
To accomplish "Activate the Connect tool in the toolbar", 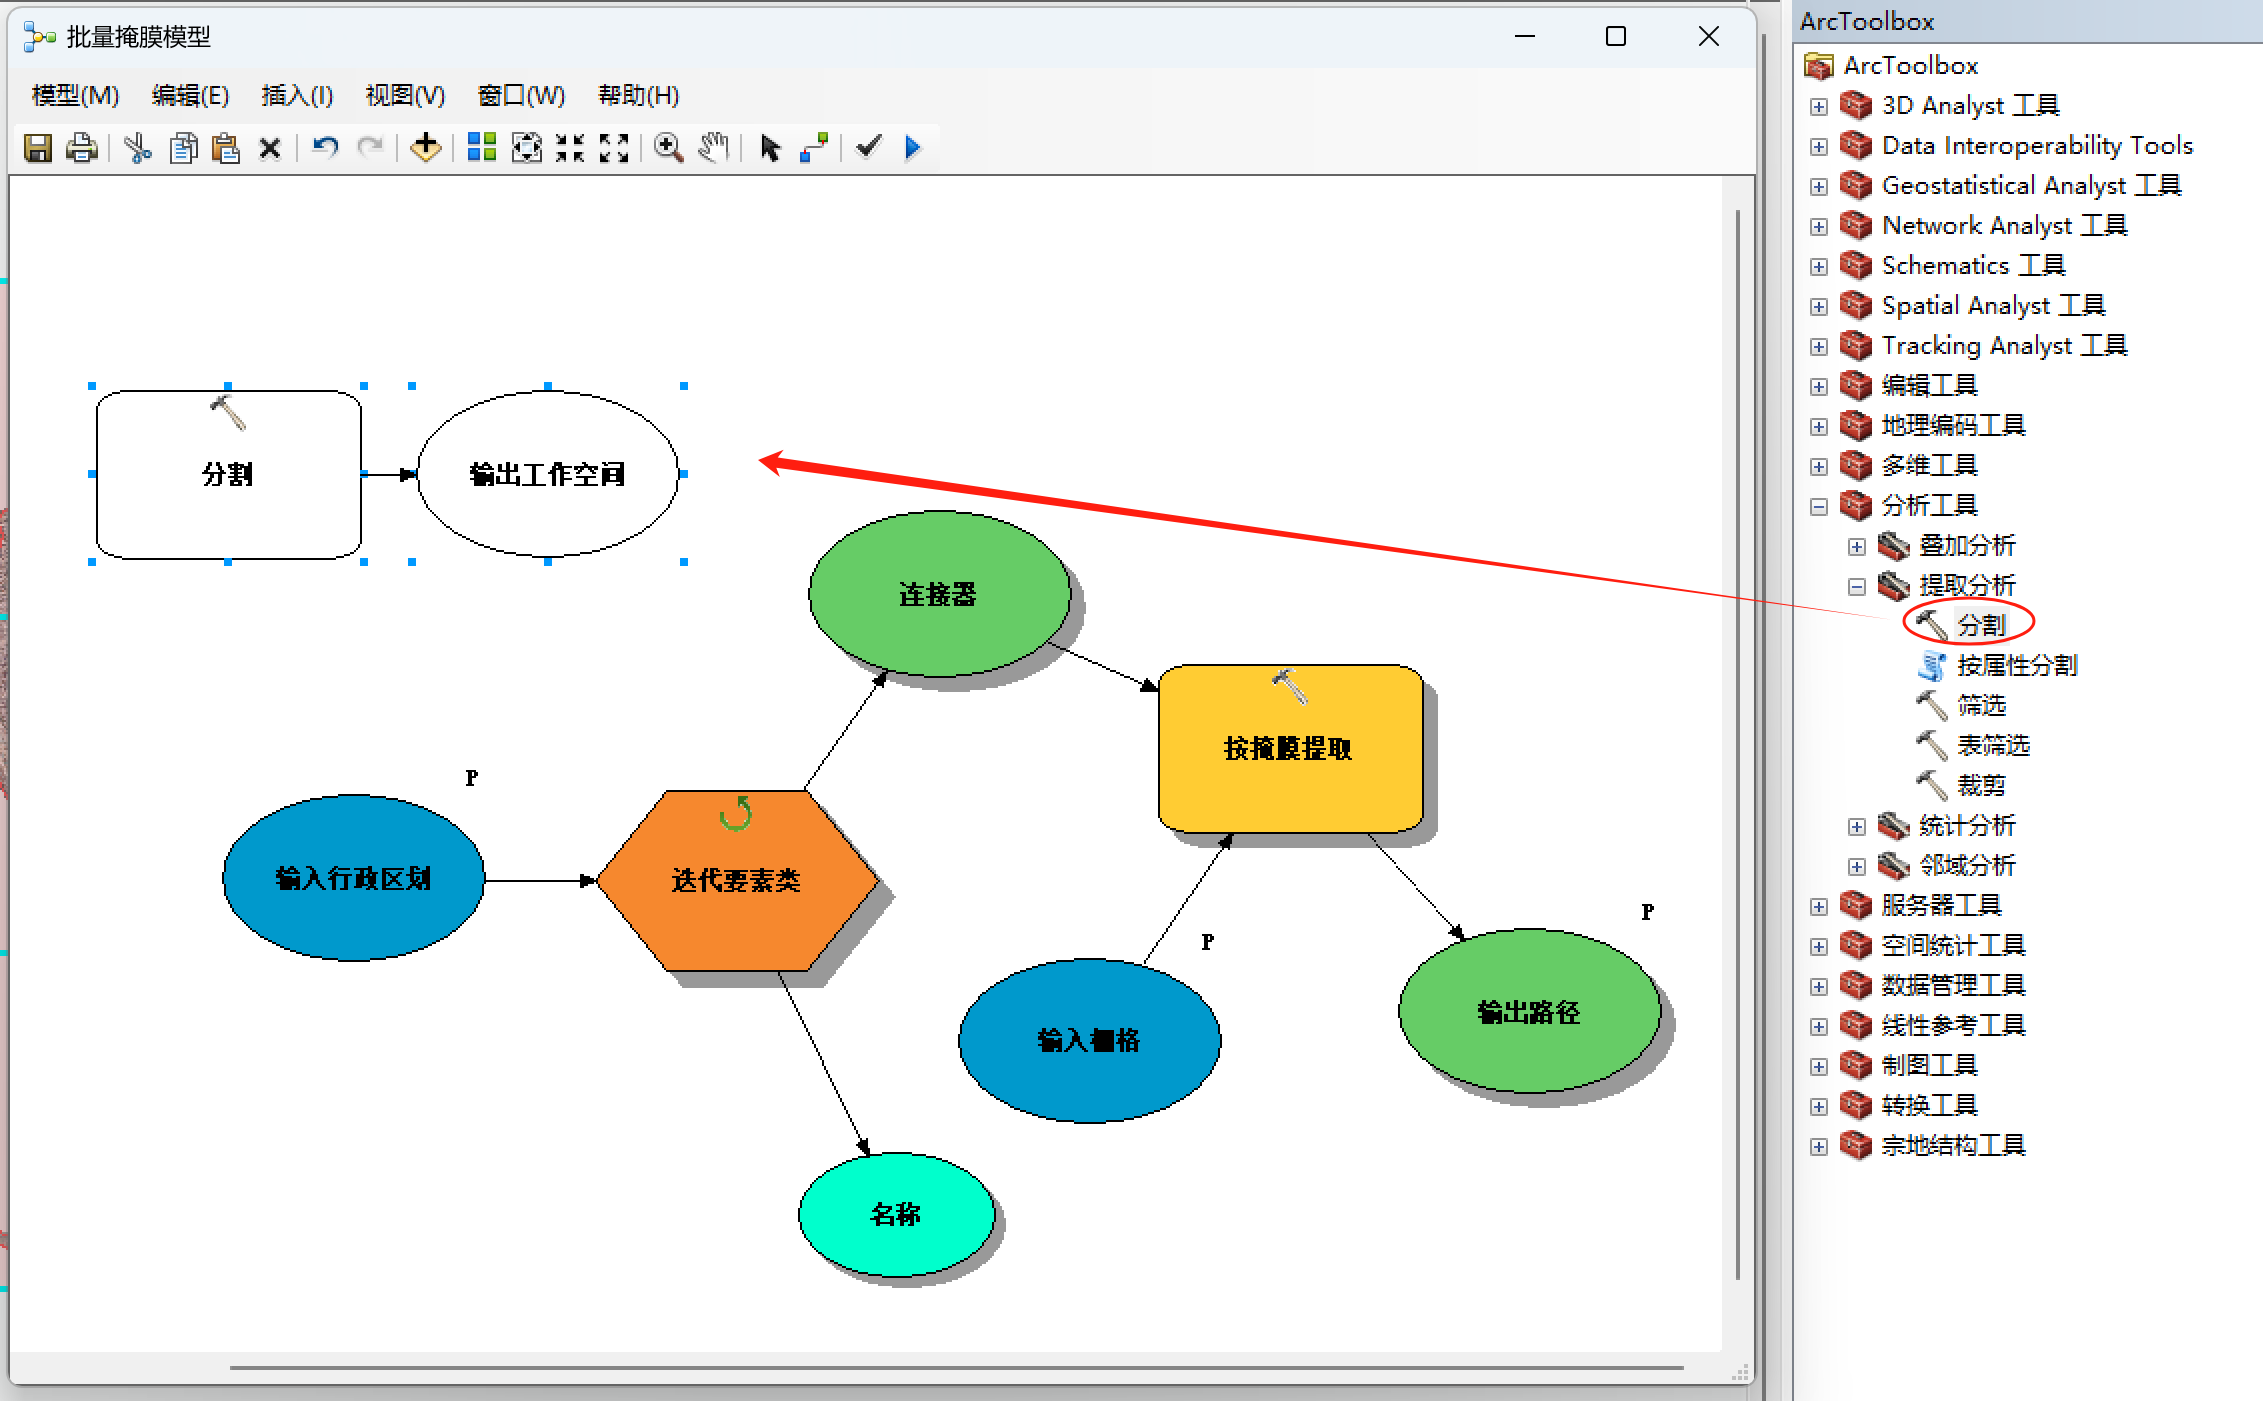I will pos(814,147).
